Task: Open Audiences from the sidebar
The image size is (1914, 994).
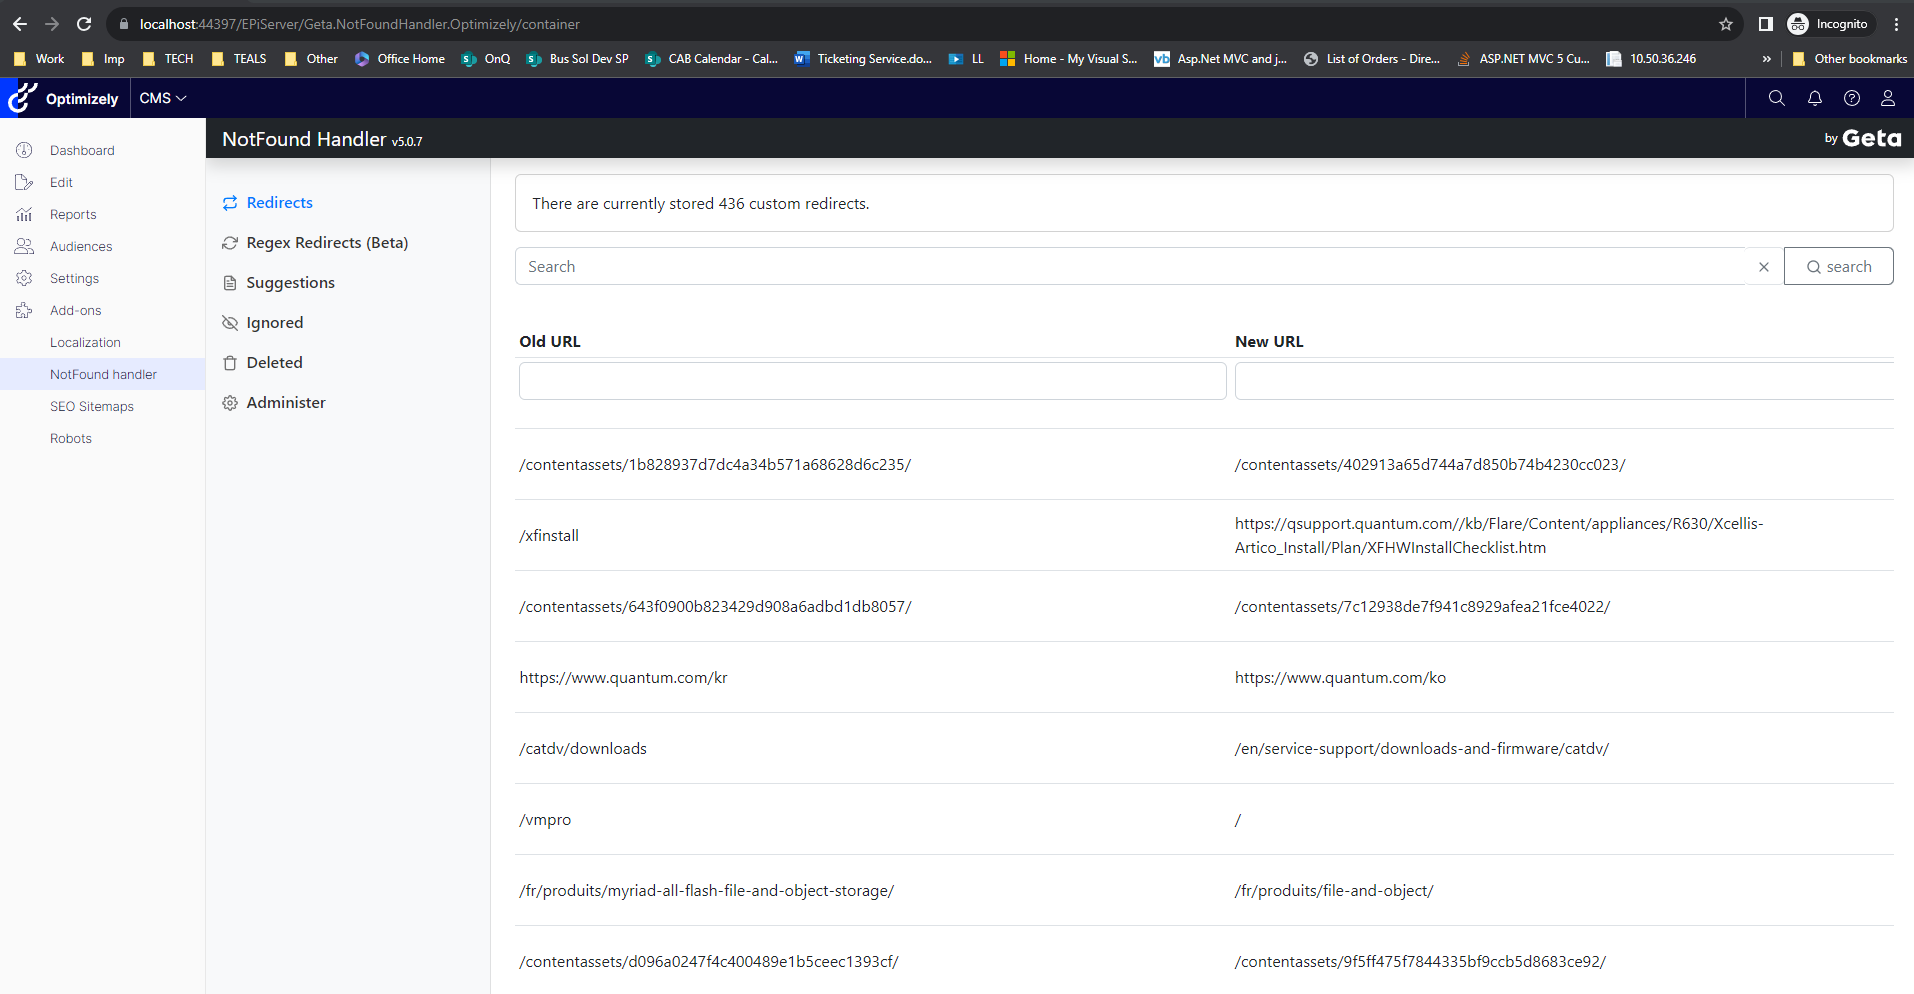Action: 80,246
